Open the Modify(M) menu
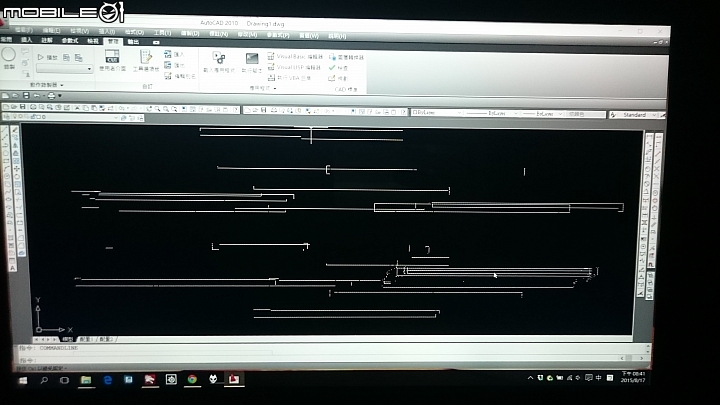Image resolution: width=720 pixels, height=405 pixels. (247, 34)
